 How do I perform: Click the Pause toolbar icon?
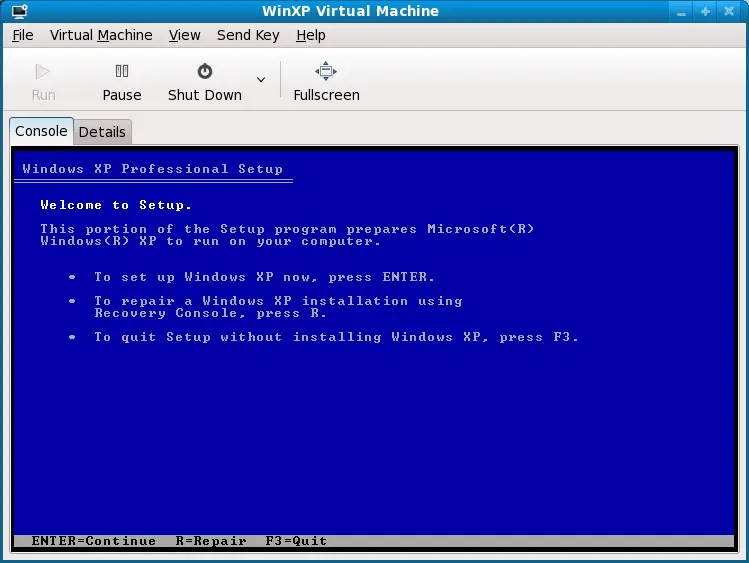122,72
